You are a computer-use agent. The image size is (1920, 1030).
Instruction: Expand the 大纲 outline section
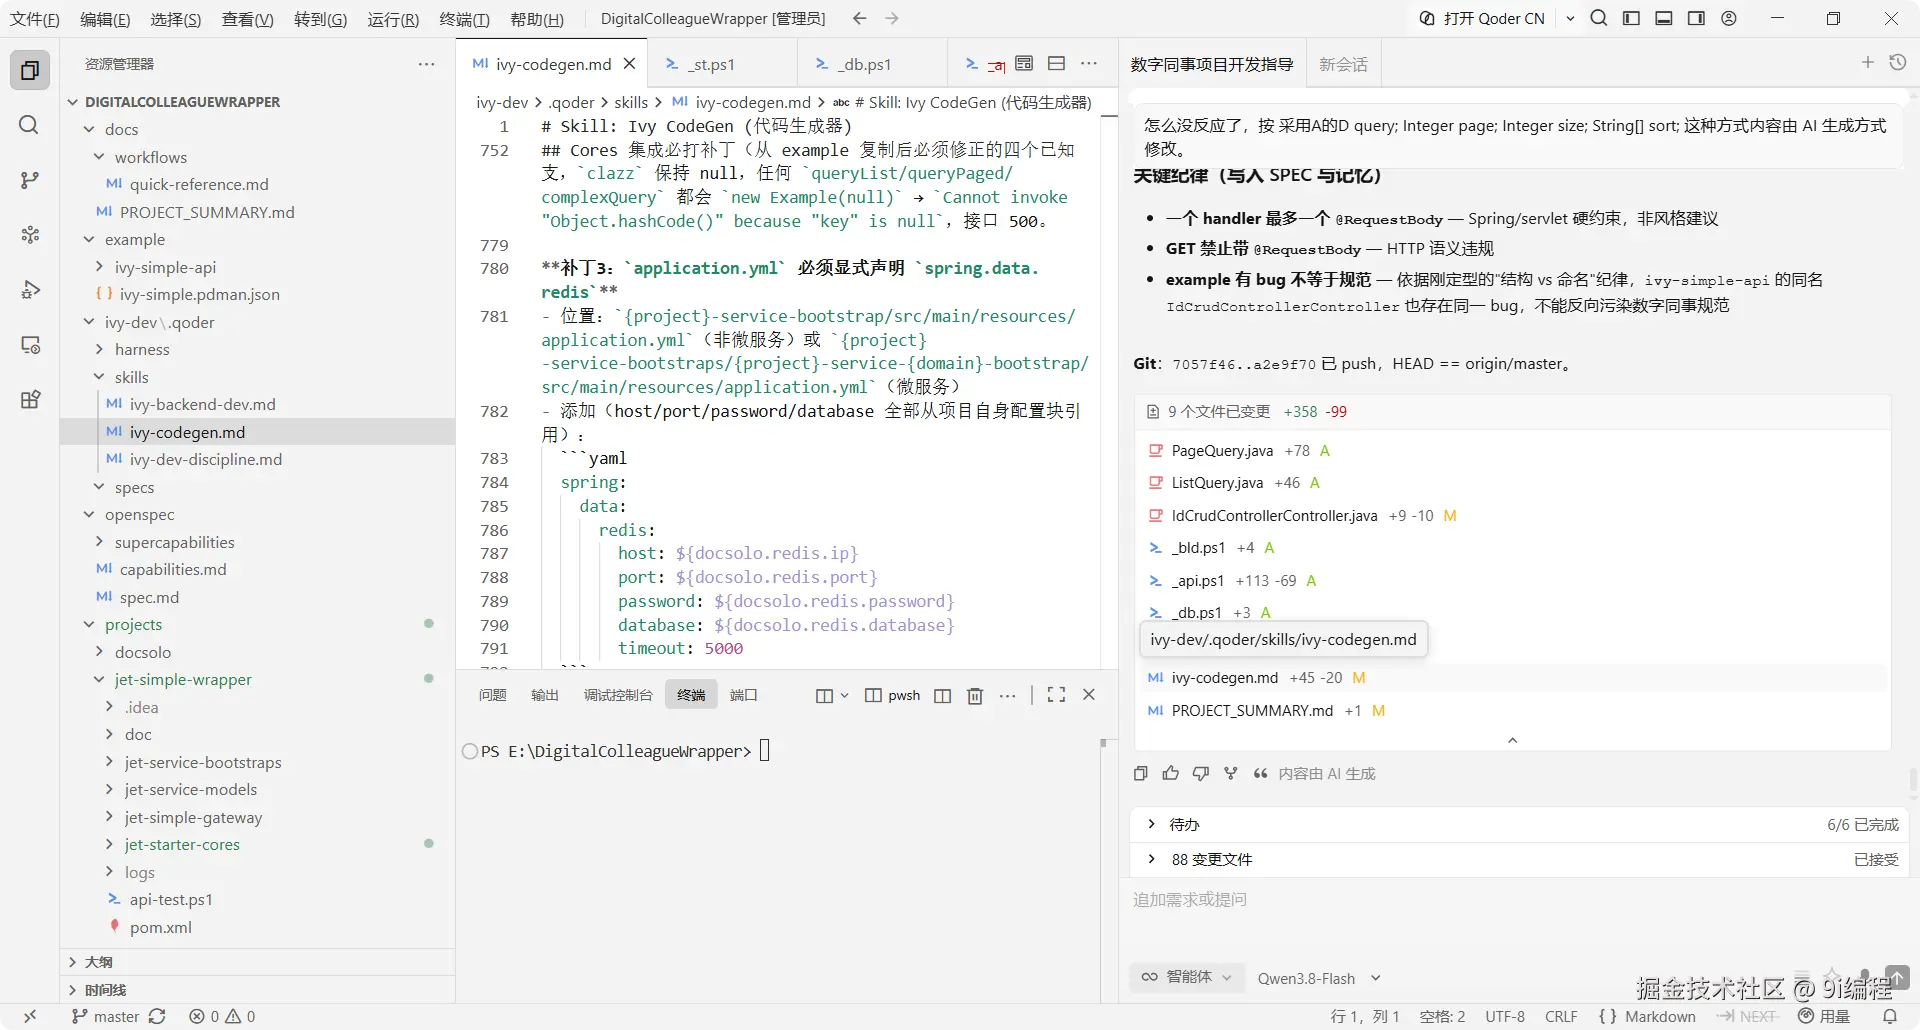point(258,961)
